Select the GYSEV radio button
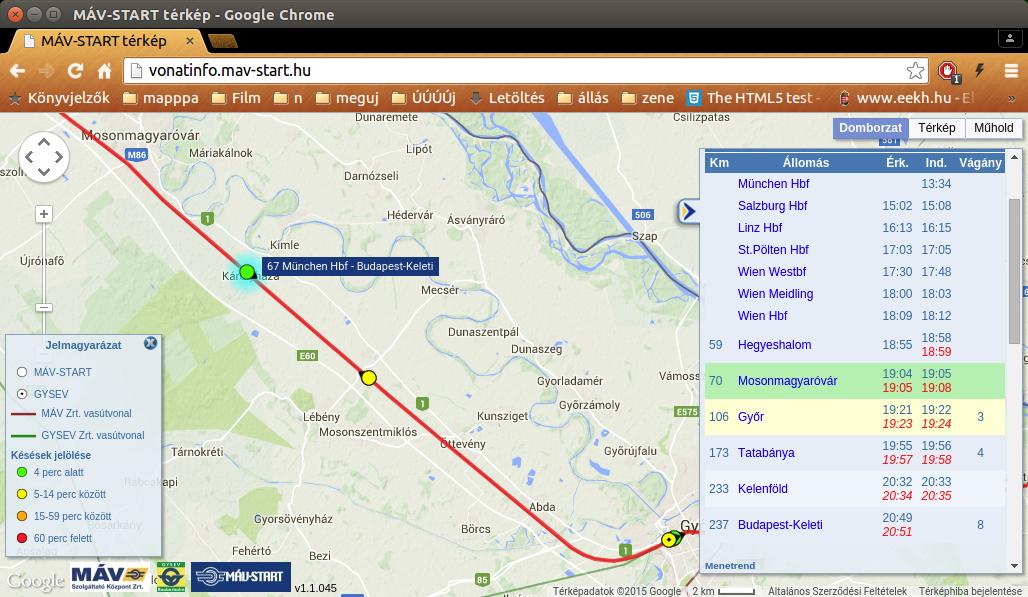1028x597 pixels. [22, 394]
